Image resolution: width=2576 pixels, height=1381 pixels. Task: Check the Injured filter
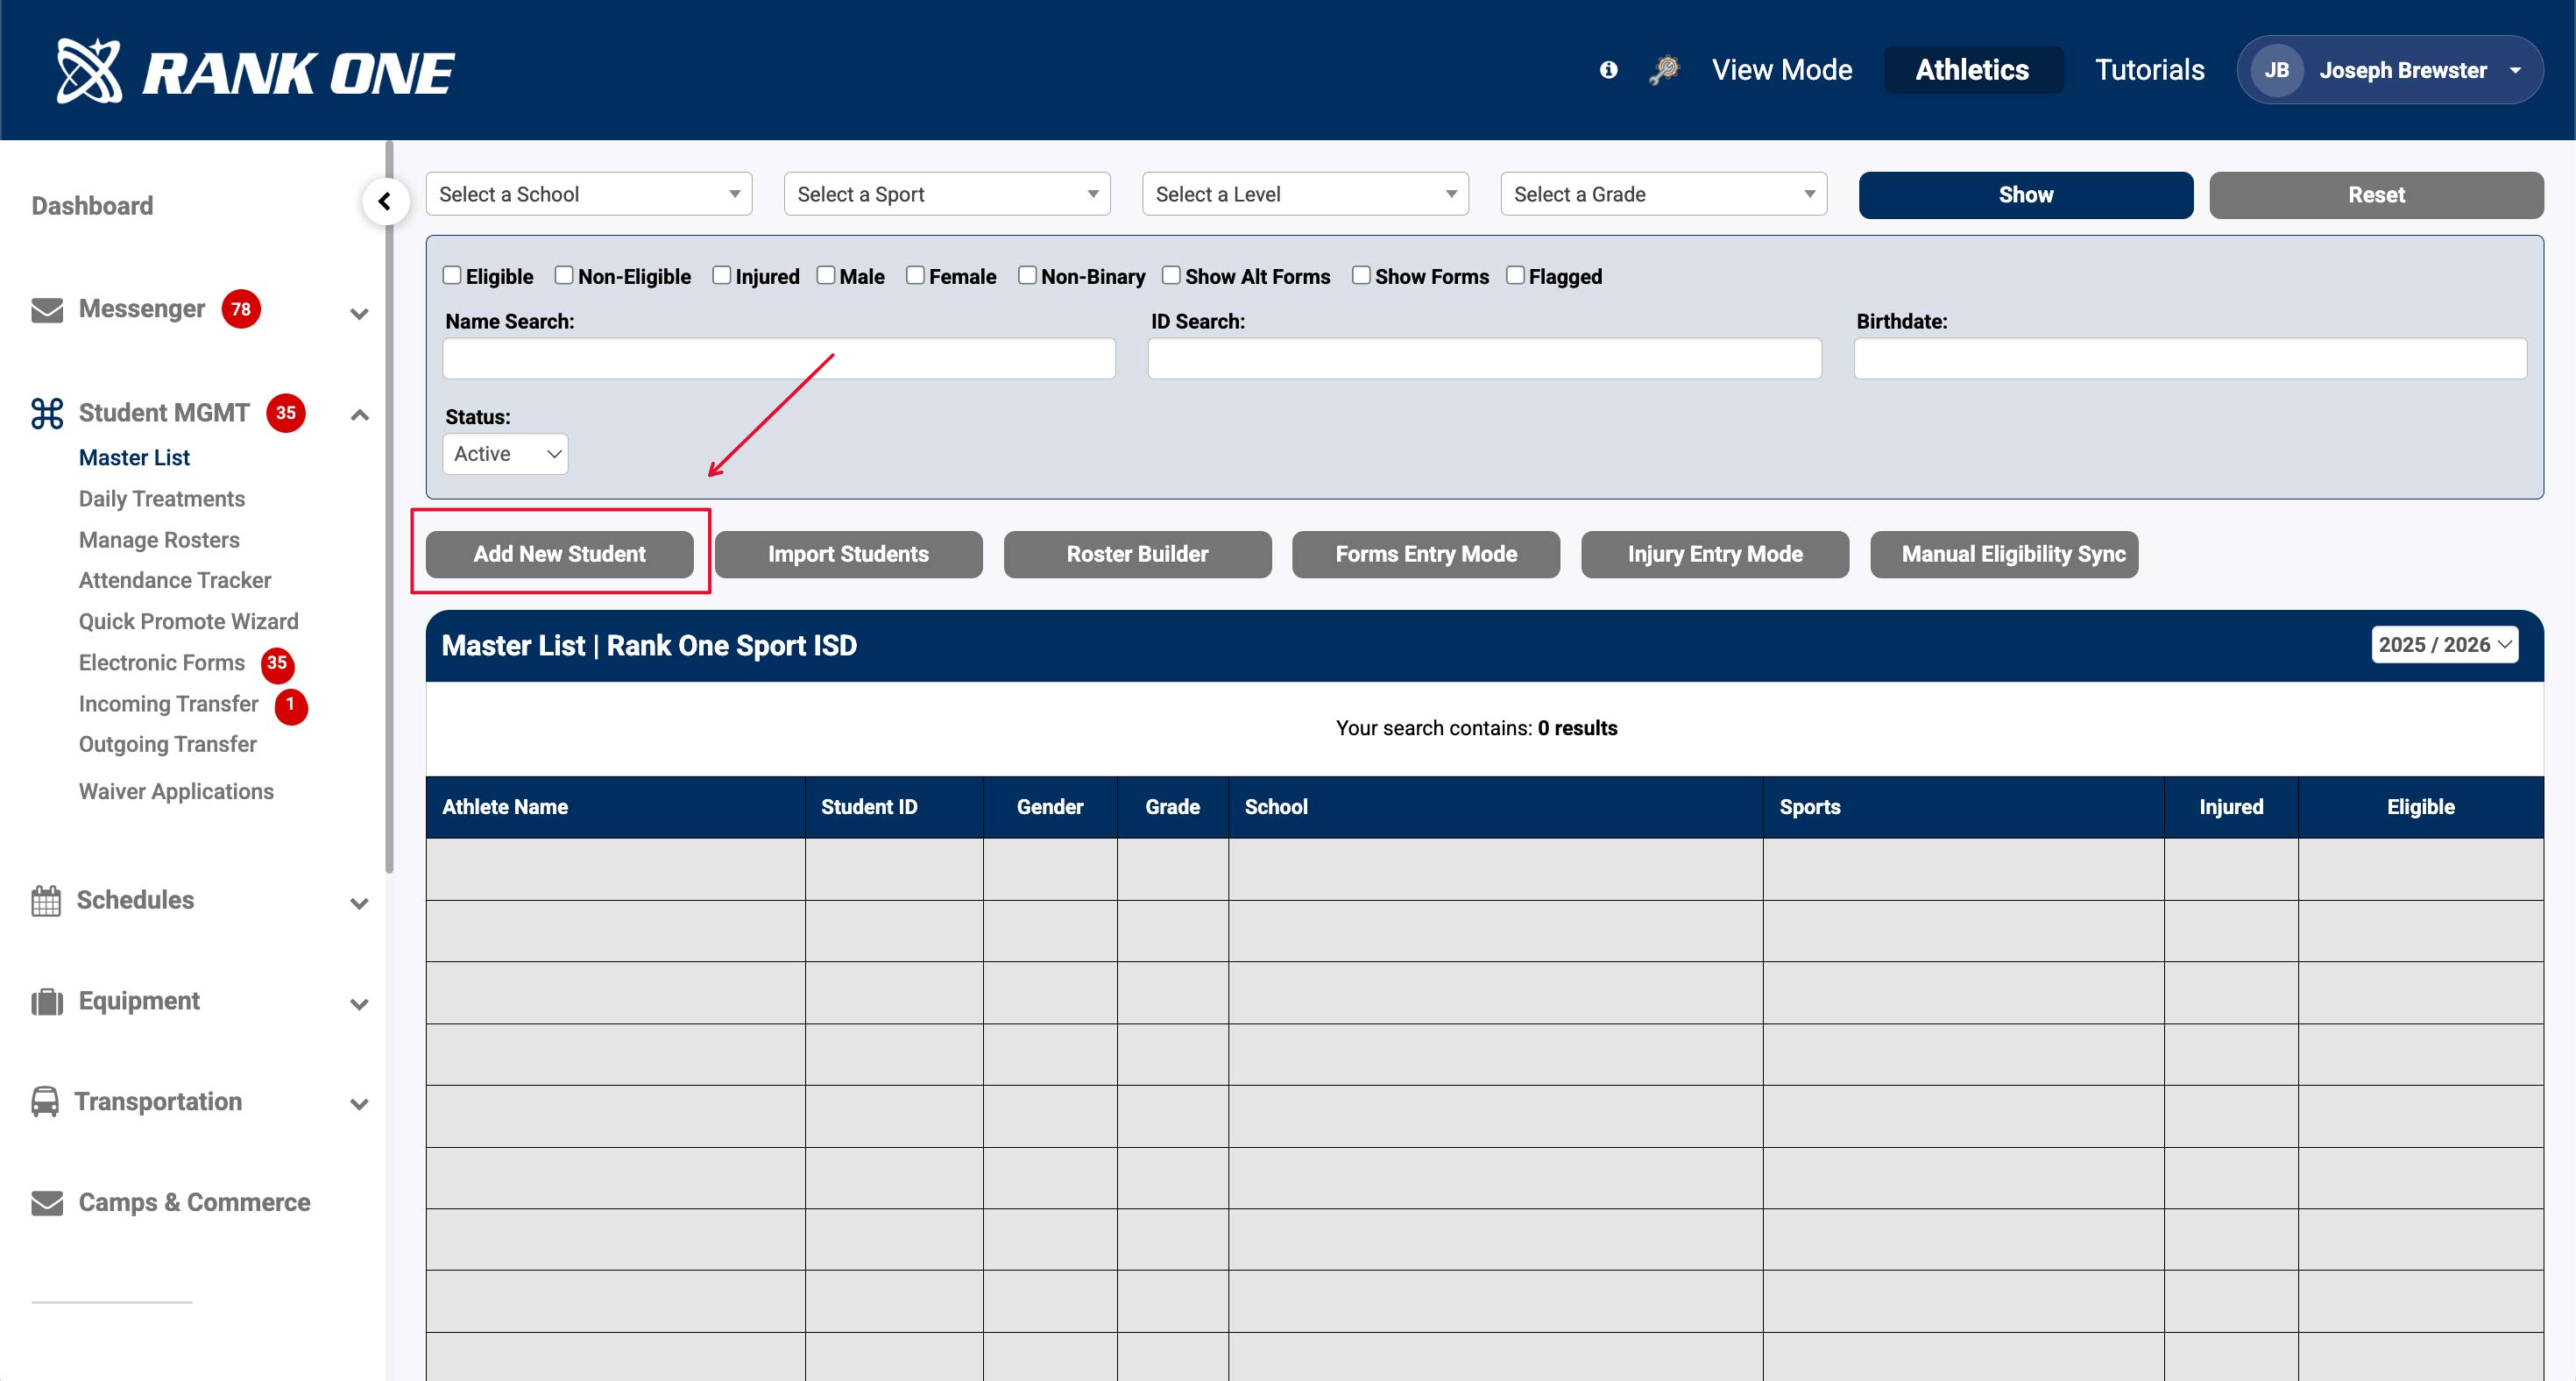[x=721, y=275]
